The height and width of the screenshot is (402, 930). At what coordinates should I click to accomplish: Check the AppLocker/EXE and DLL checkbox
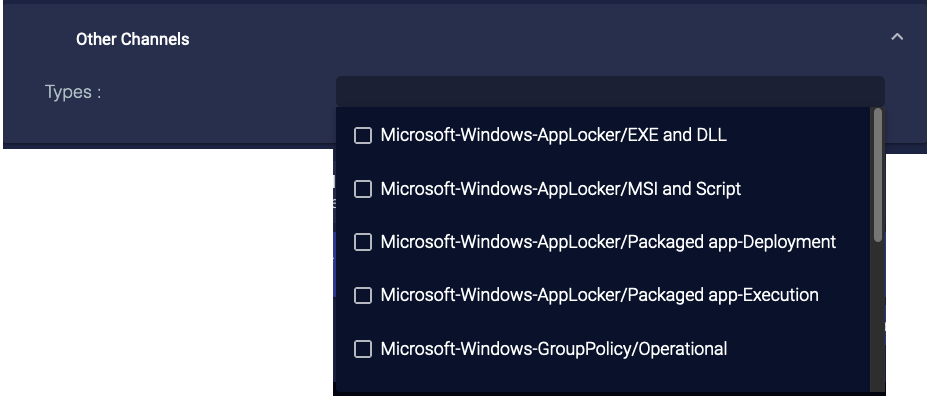click(x=363, y=135)
